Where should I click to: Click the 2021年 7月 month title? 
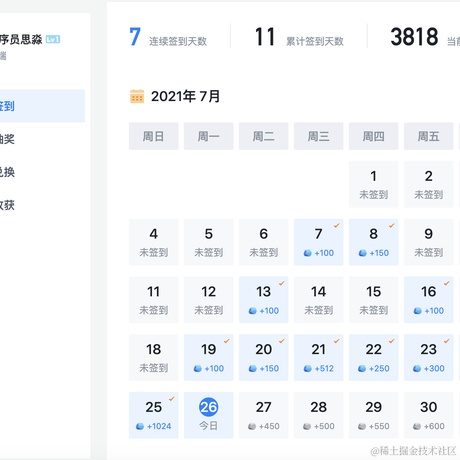click(x=185, y=96)
